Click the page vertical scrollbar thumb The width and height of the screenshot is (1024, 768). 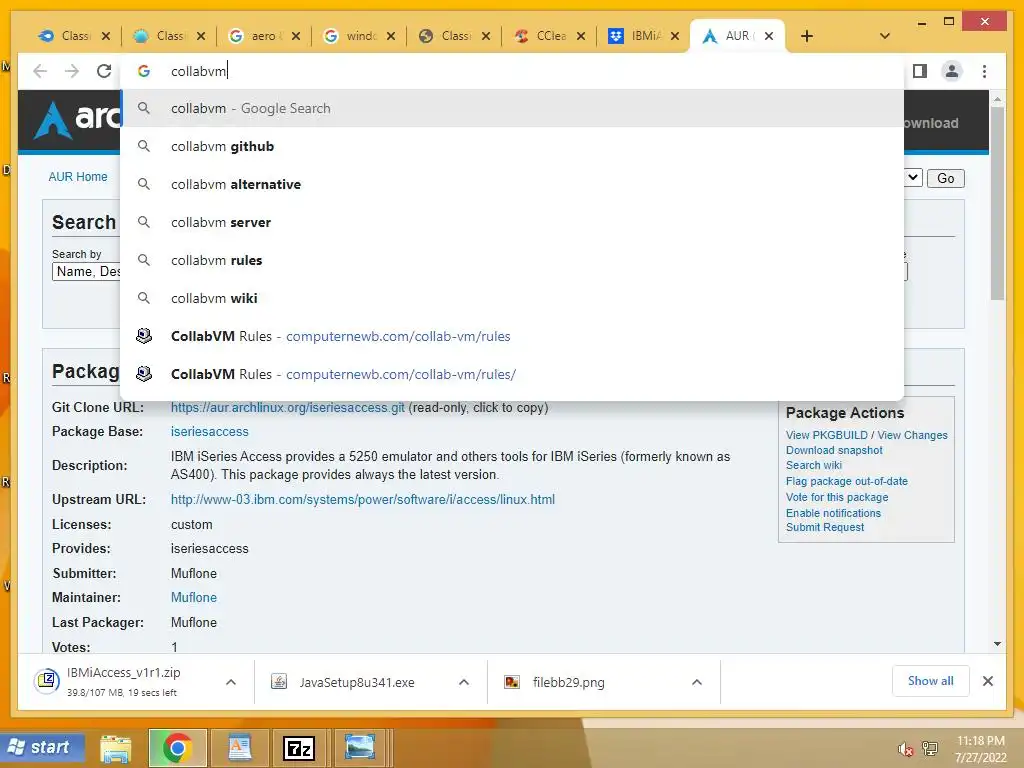point(997,202)
